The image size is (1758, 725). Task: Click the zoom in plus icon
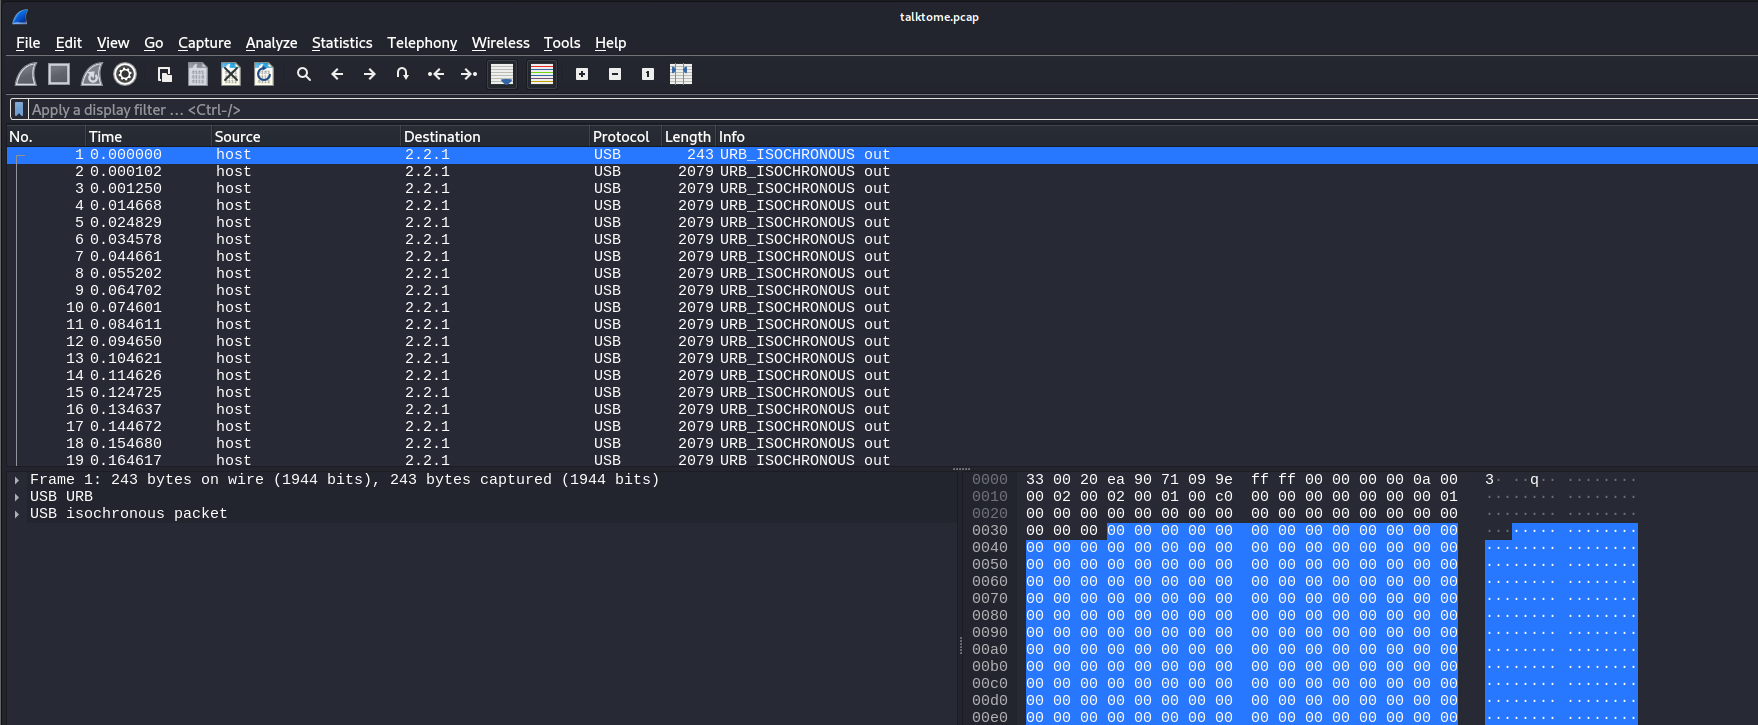click(582, 74)
